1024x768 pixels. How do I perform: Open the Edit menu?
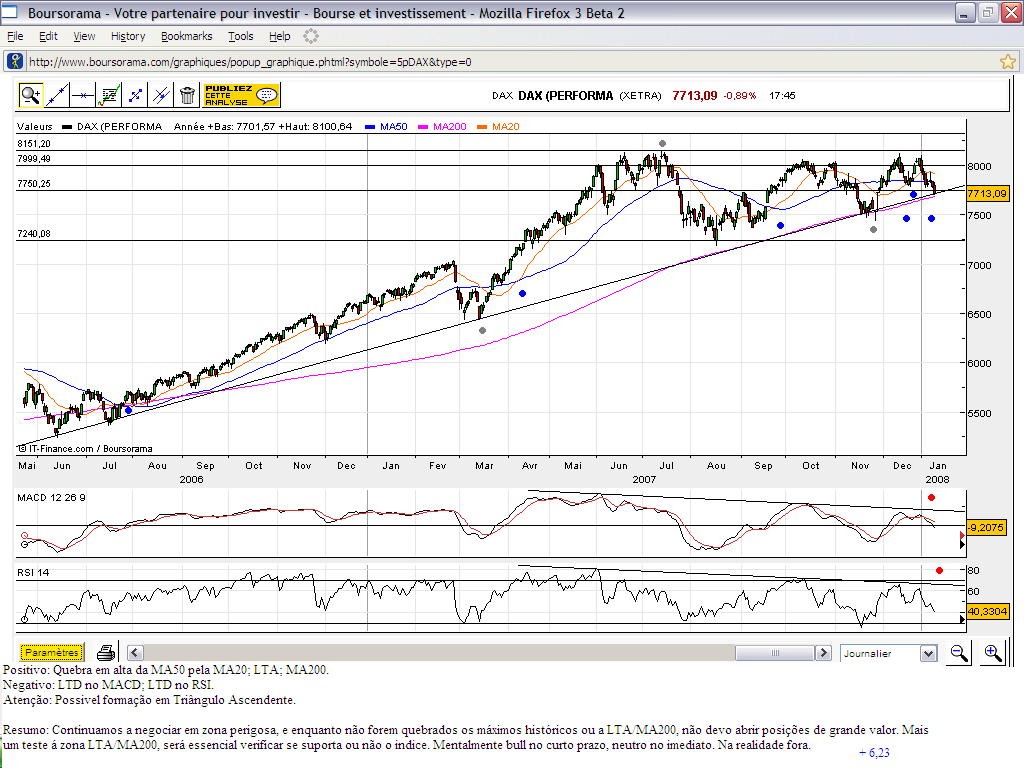48,37
